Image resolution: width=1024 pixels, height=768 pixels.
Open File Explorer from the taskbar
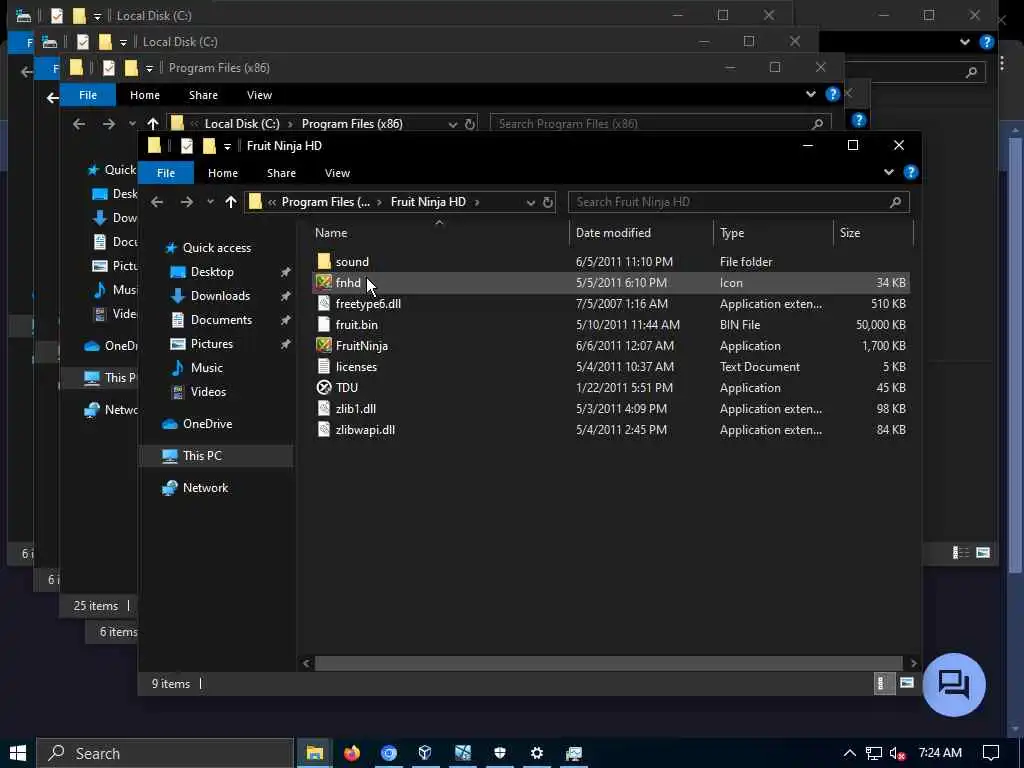point(315,753)
